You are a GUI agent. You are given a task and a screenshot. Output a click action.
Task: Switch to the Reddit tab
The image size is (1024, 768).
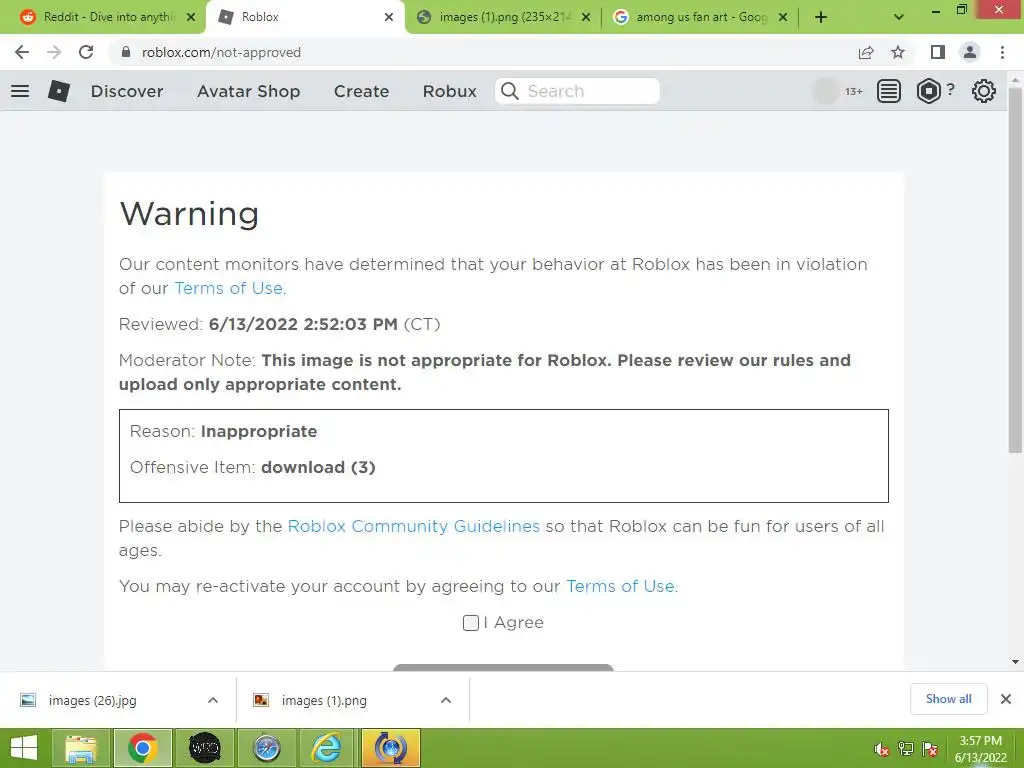(103, 17)
